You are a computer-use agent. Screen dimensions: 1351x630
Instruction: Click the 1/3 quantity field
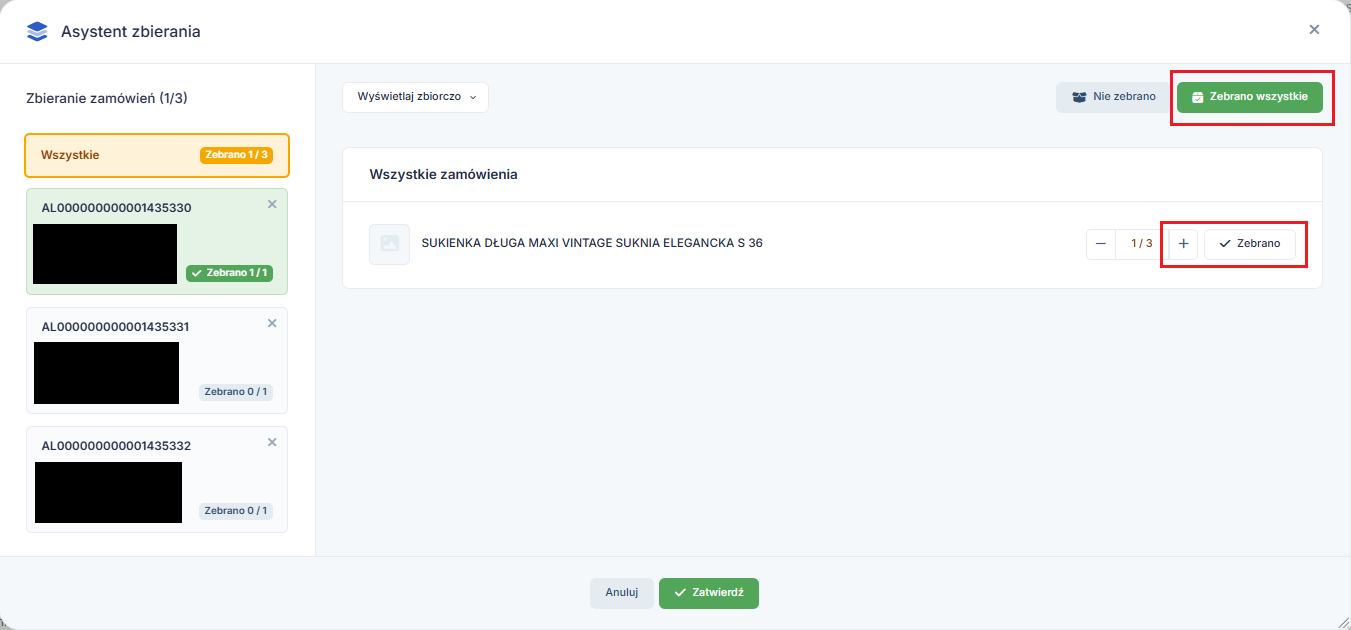[1141, 244]
